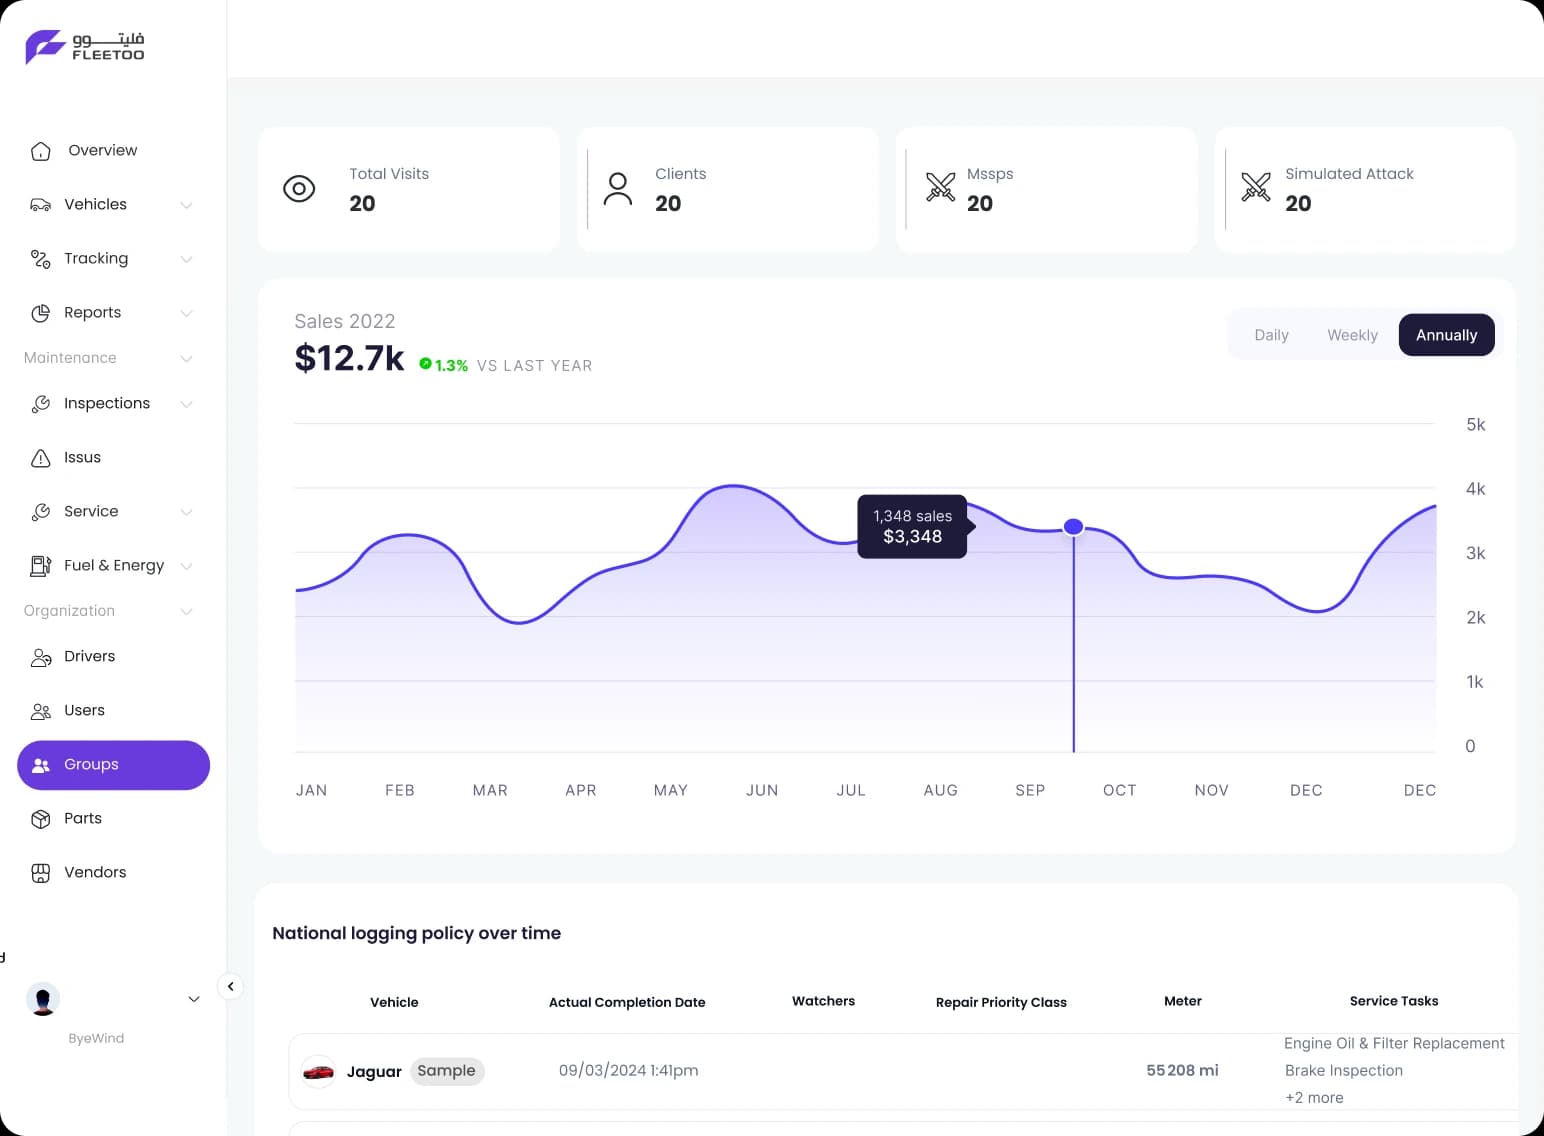Expand the Tracking submenu chevron
The image size is (1544, 1136).
click(186, 259)
